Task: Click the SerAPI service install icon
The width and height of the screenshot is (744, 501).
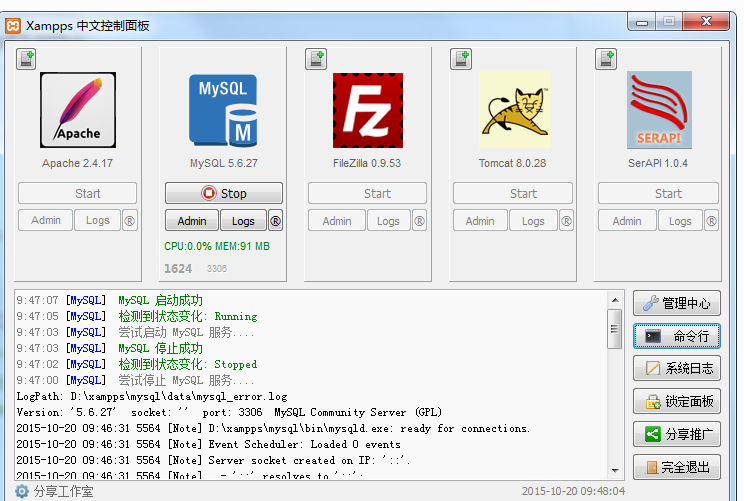Action: coord(606,59)
